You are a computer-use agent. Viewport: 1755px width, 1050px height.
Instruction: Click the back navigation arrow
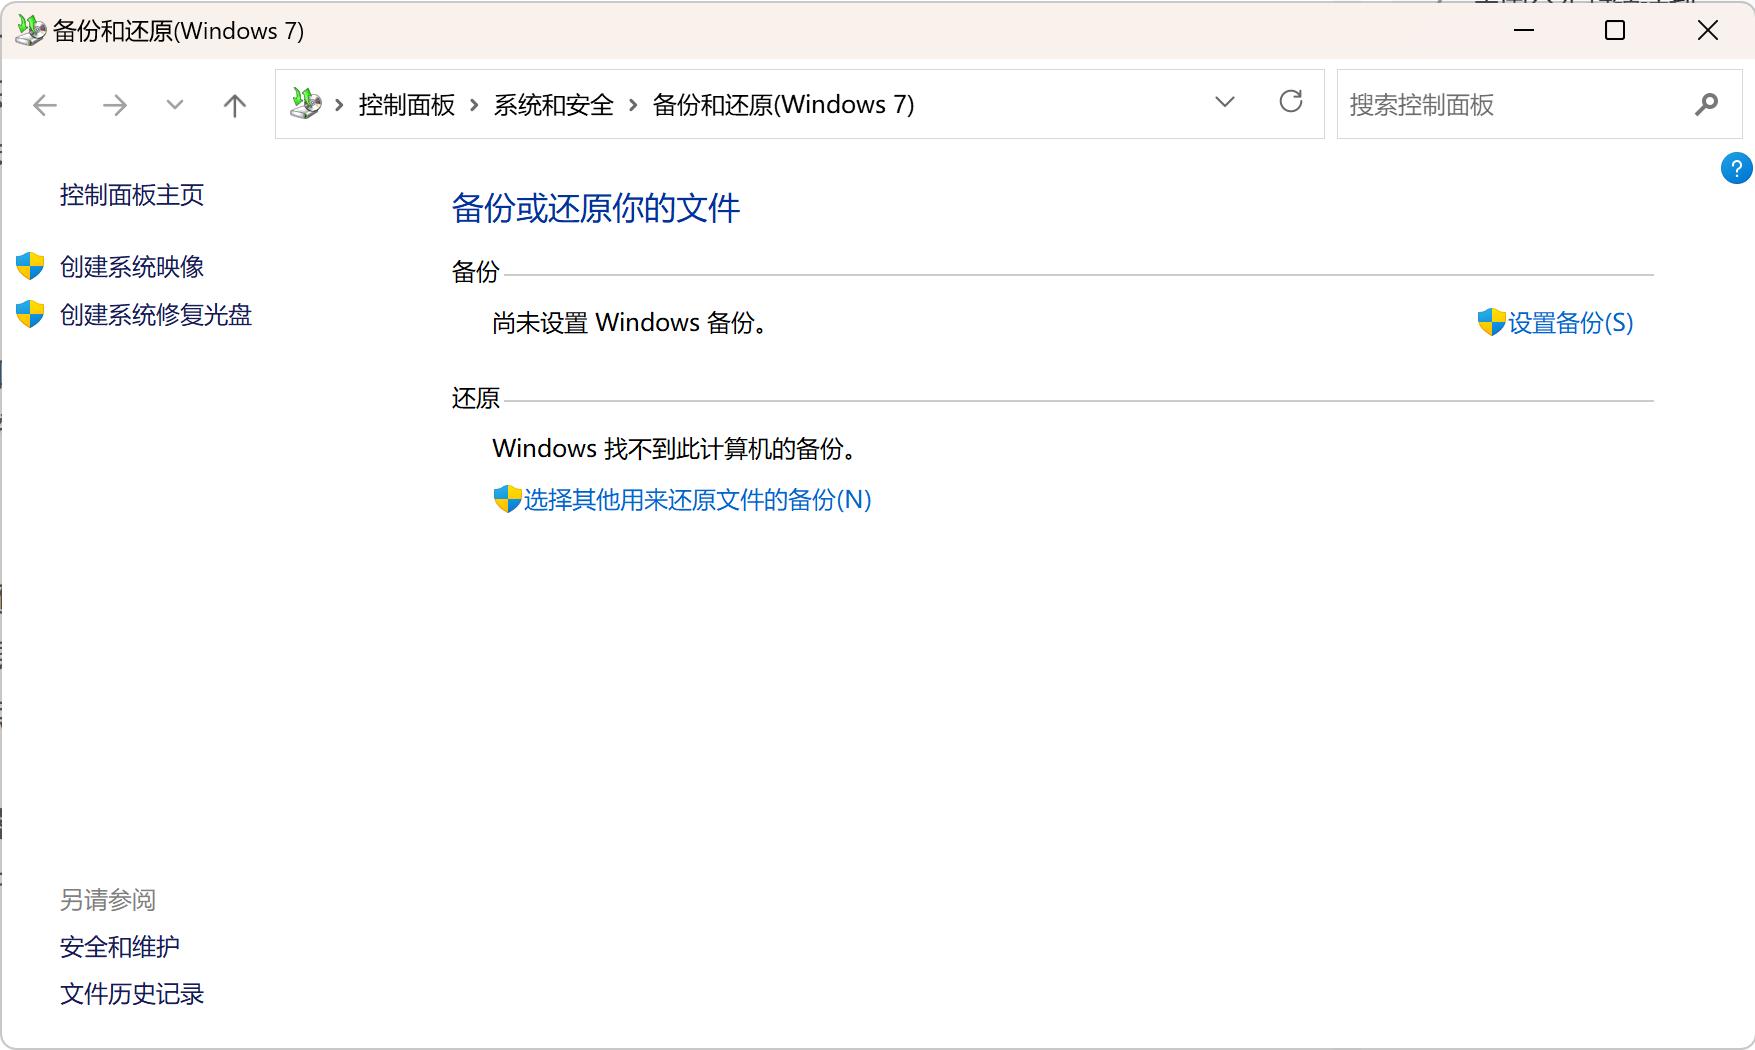point(44,104)
